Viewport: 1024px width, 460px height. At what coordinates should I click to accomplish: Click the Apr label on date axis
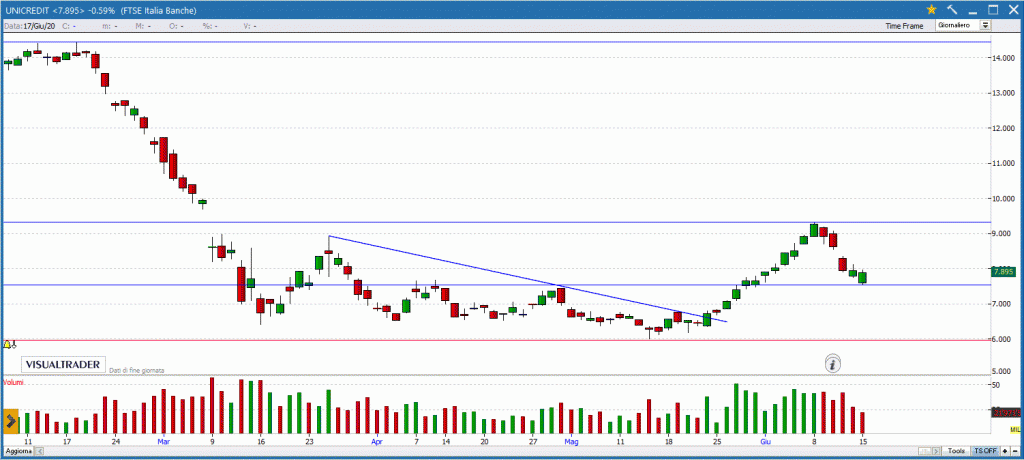coord(377,441)
